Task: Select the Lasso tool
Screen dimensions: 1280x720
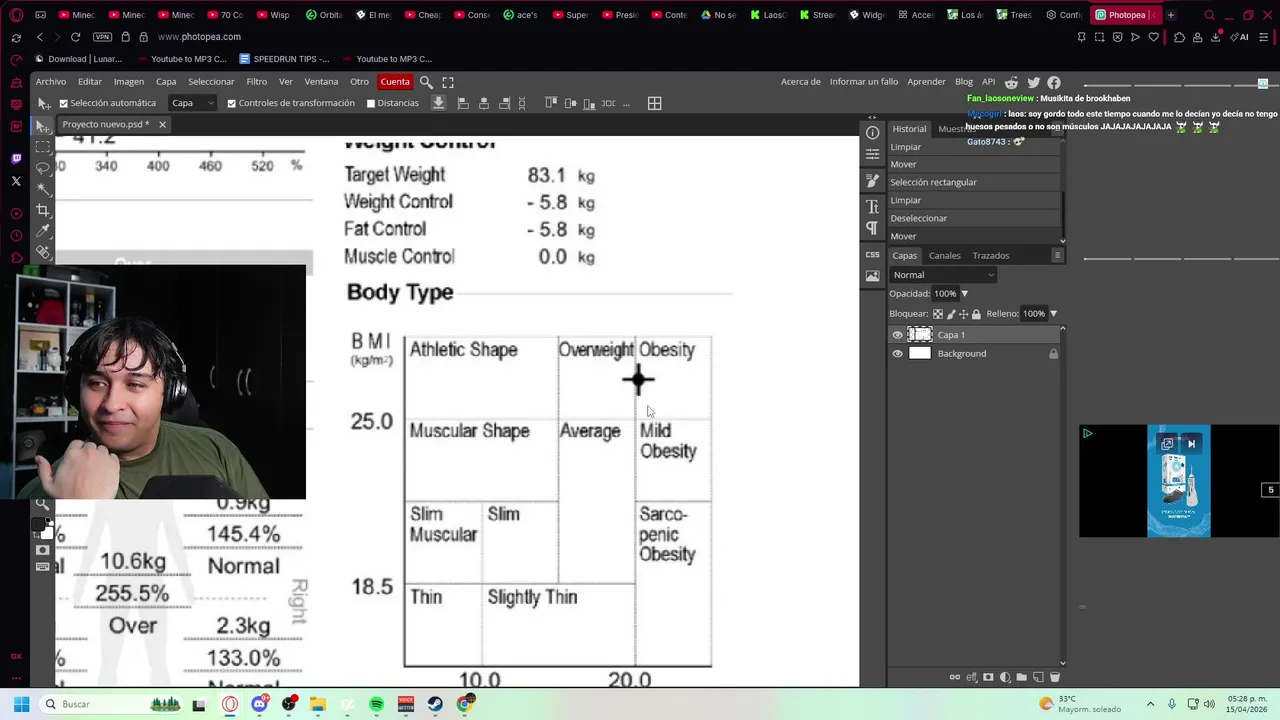Action: point(43,168)
